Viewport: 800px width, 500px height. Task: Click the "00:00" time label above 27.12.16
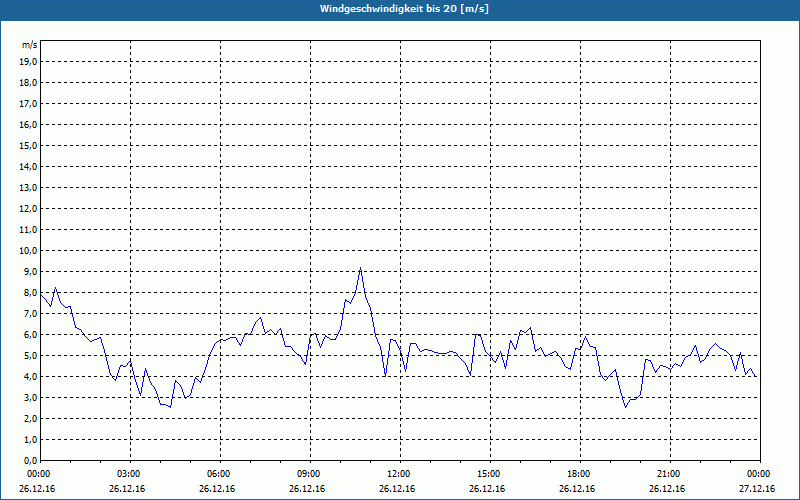[760, 474]
